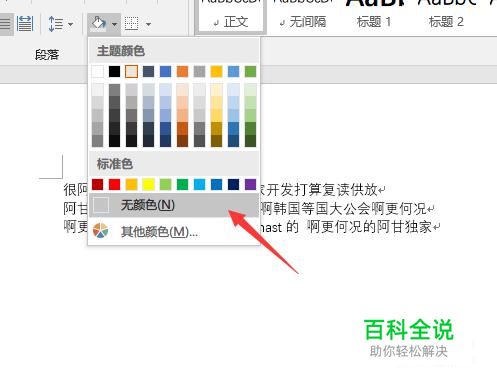
Task: Pick the gray swatch in theme colors top row
Action: 199,71
